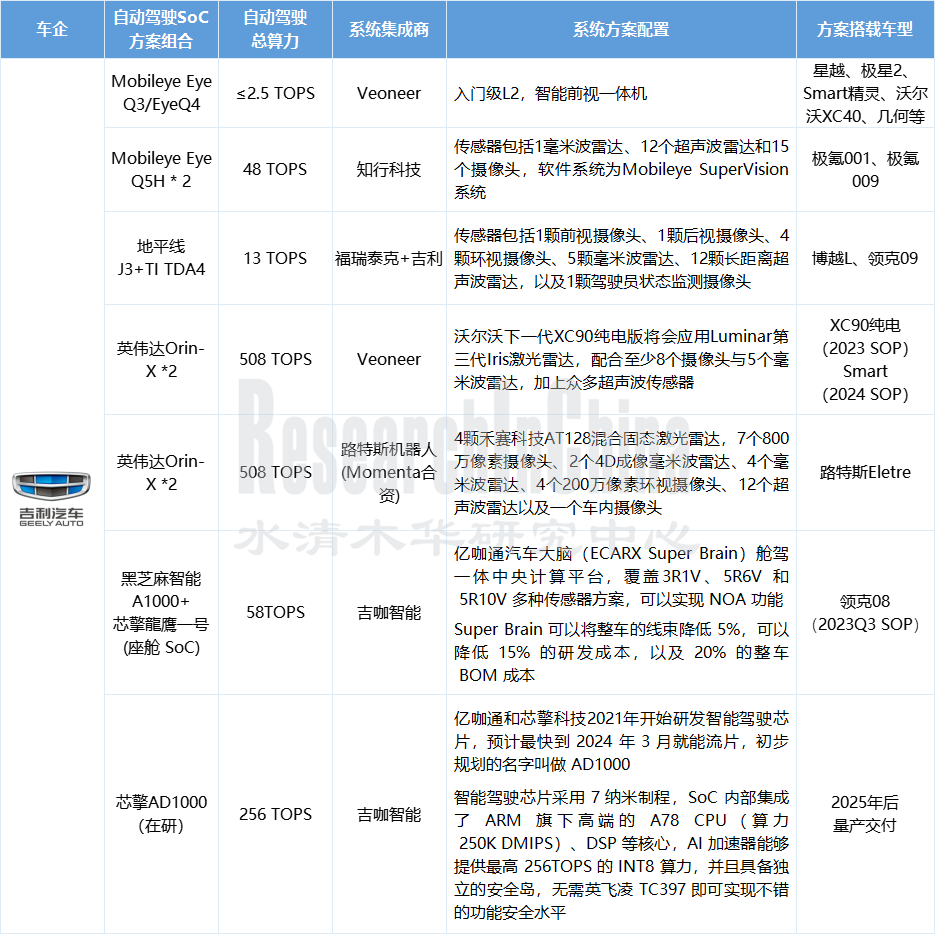Click 吉咖智能 in the 256 TOPS row
The width and height of the screenshot is (935, 934).
389,814
